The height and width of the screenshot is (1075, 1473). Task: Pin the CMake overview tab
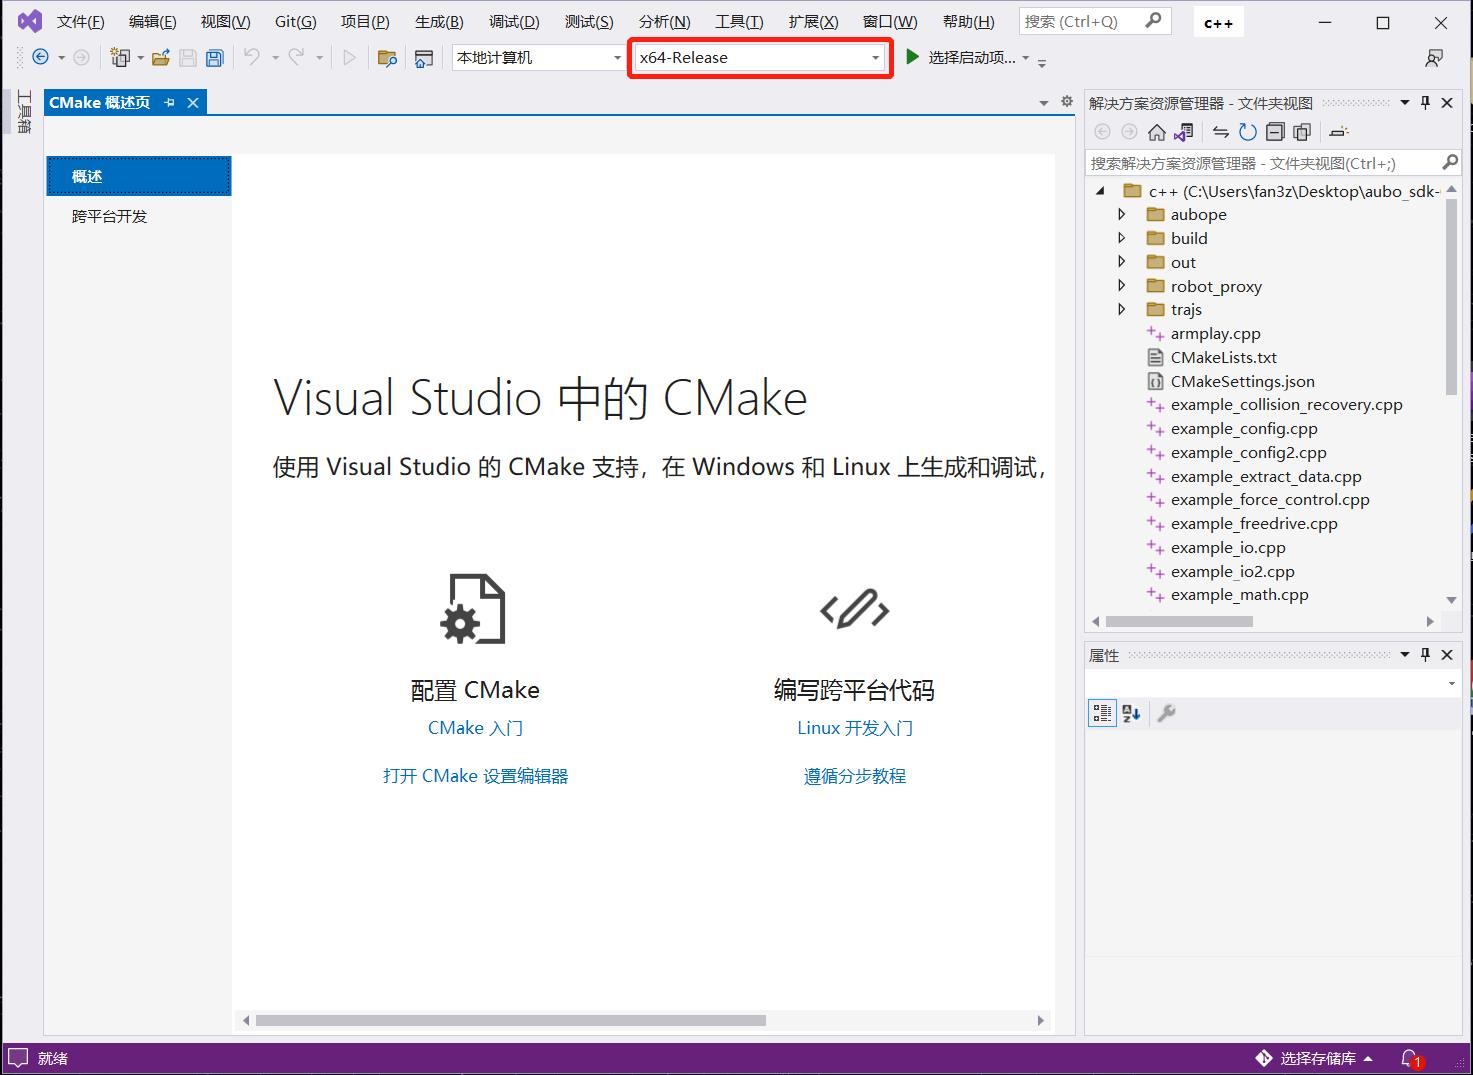click(169, 102)
